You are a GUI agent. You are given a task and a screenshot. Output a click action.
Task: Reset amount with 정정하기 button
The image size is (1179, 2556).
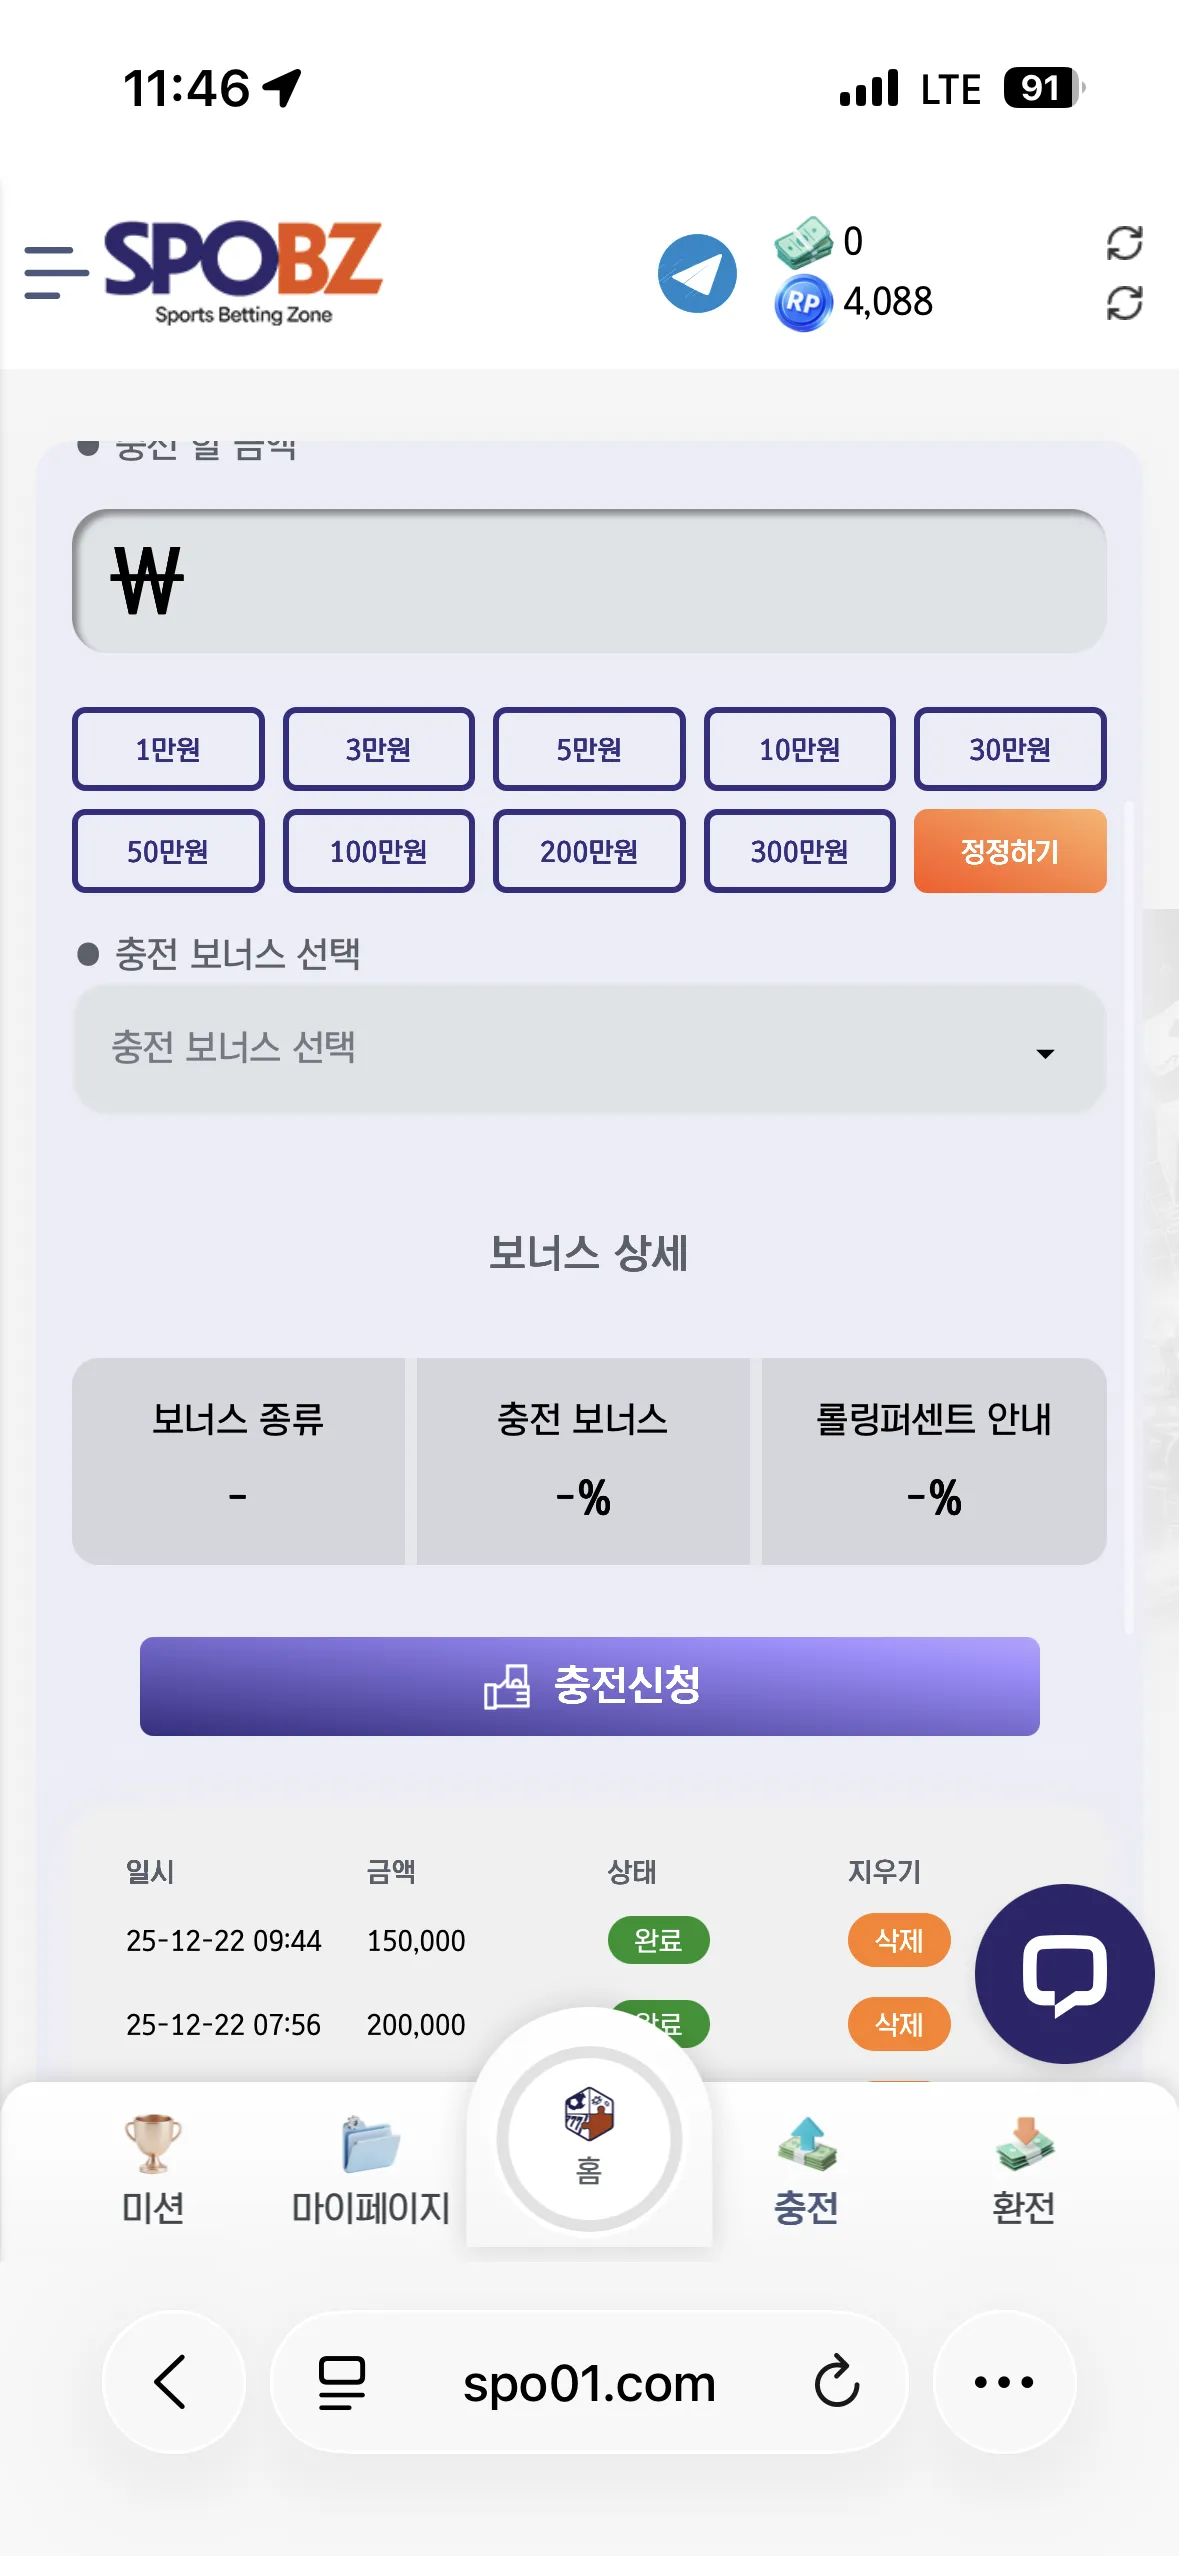point(1010,851)
